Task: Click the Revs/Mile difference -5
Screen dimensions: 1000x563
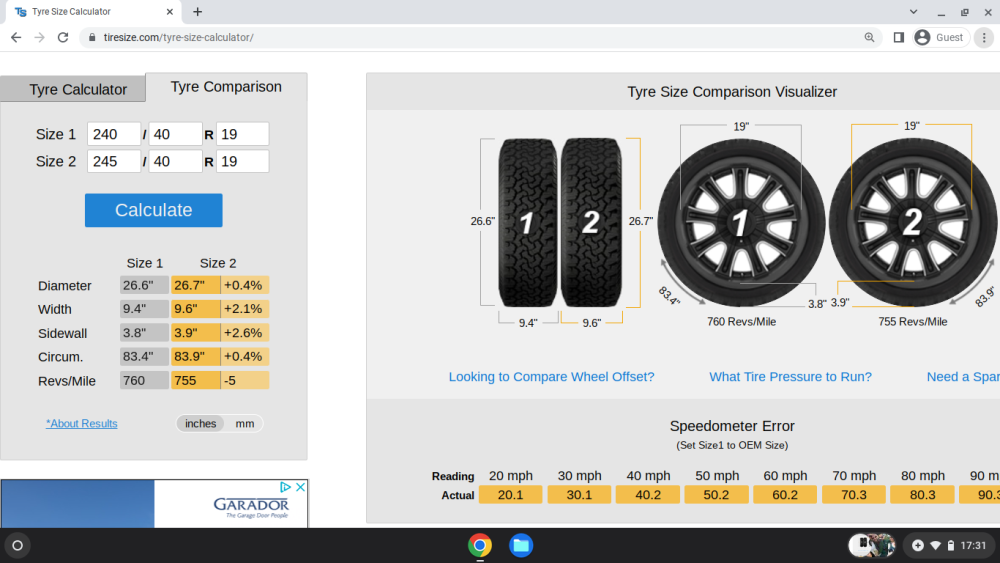Action: pyautogui.click(x=245, y=381)
